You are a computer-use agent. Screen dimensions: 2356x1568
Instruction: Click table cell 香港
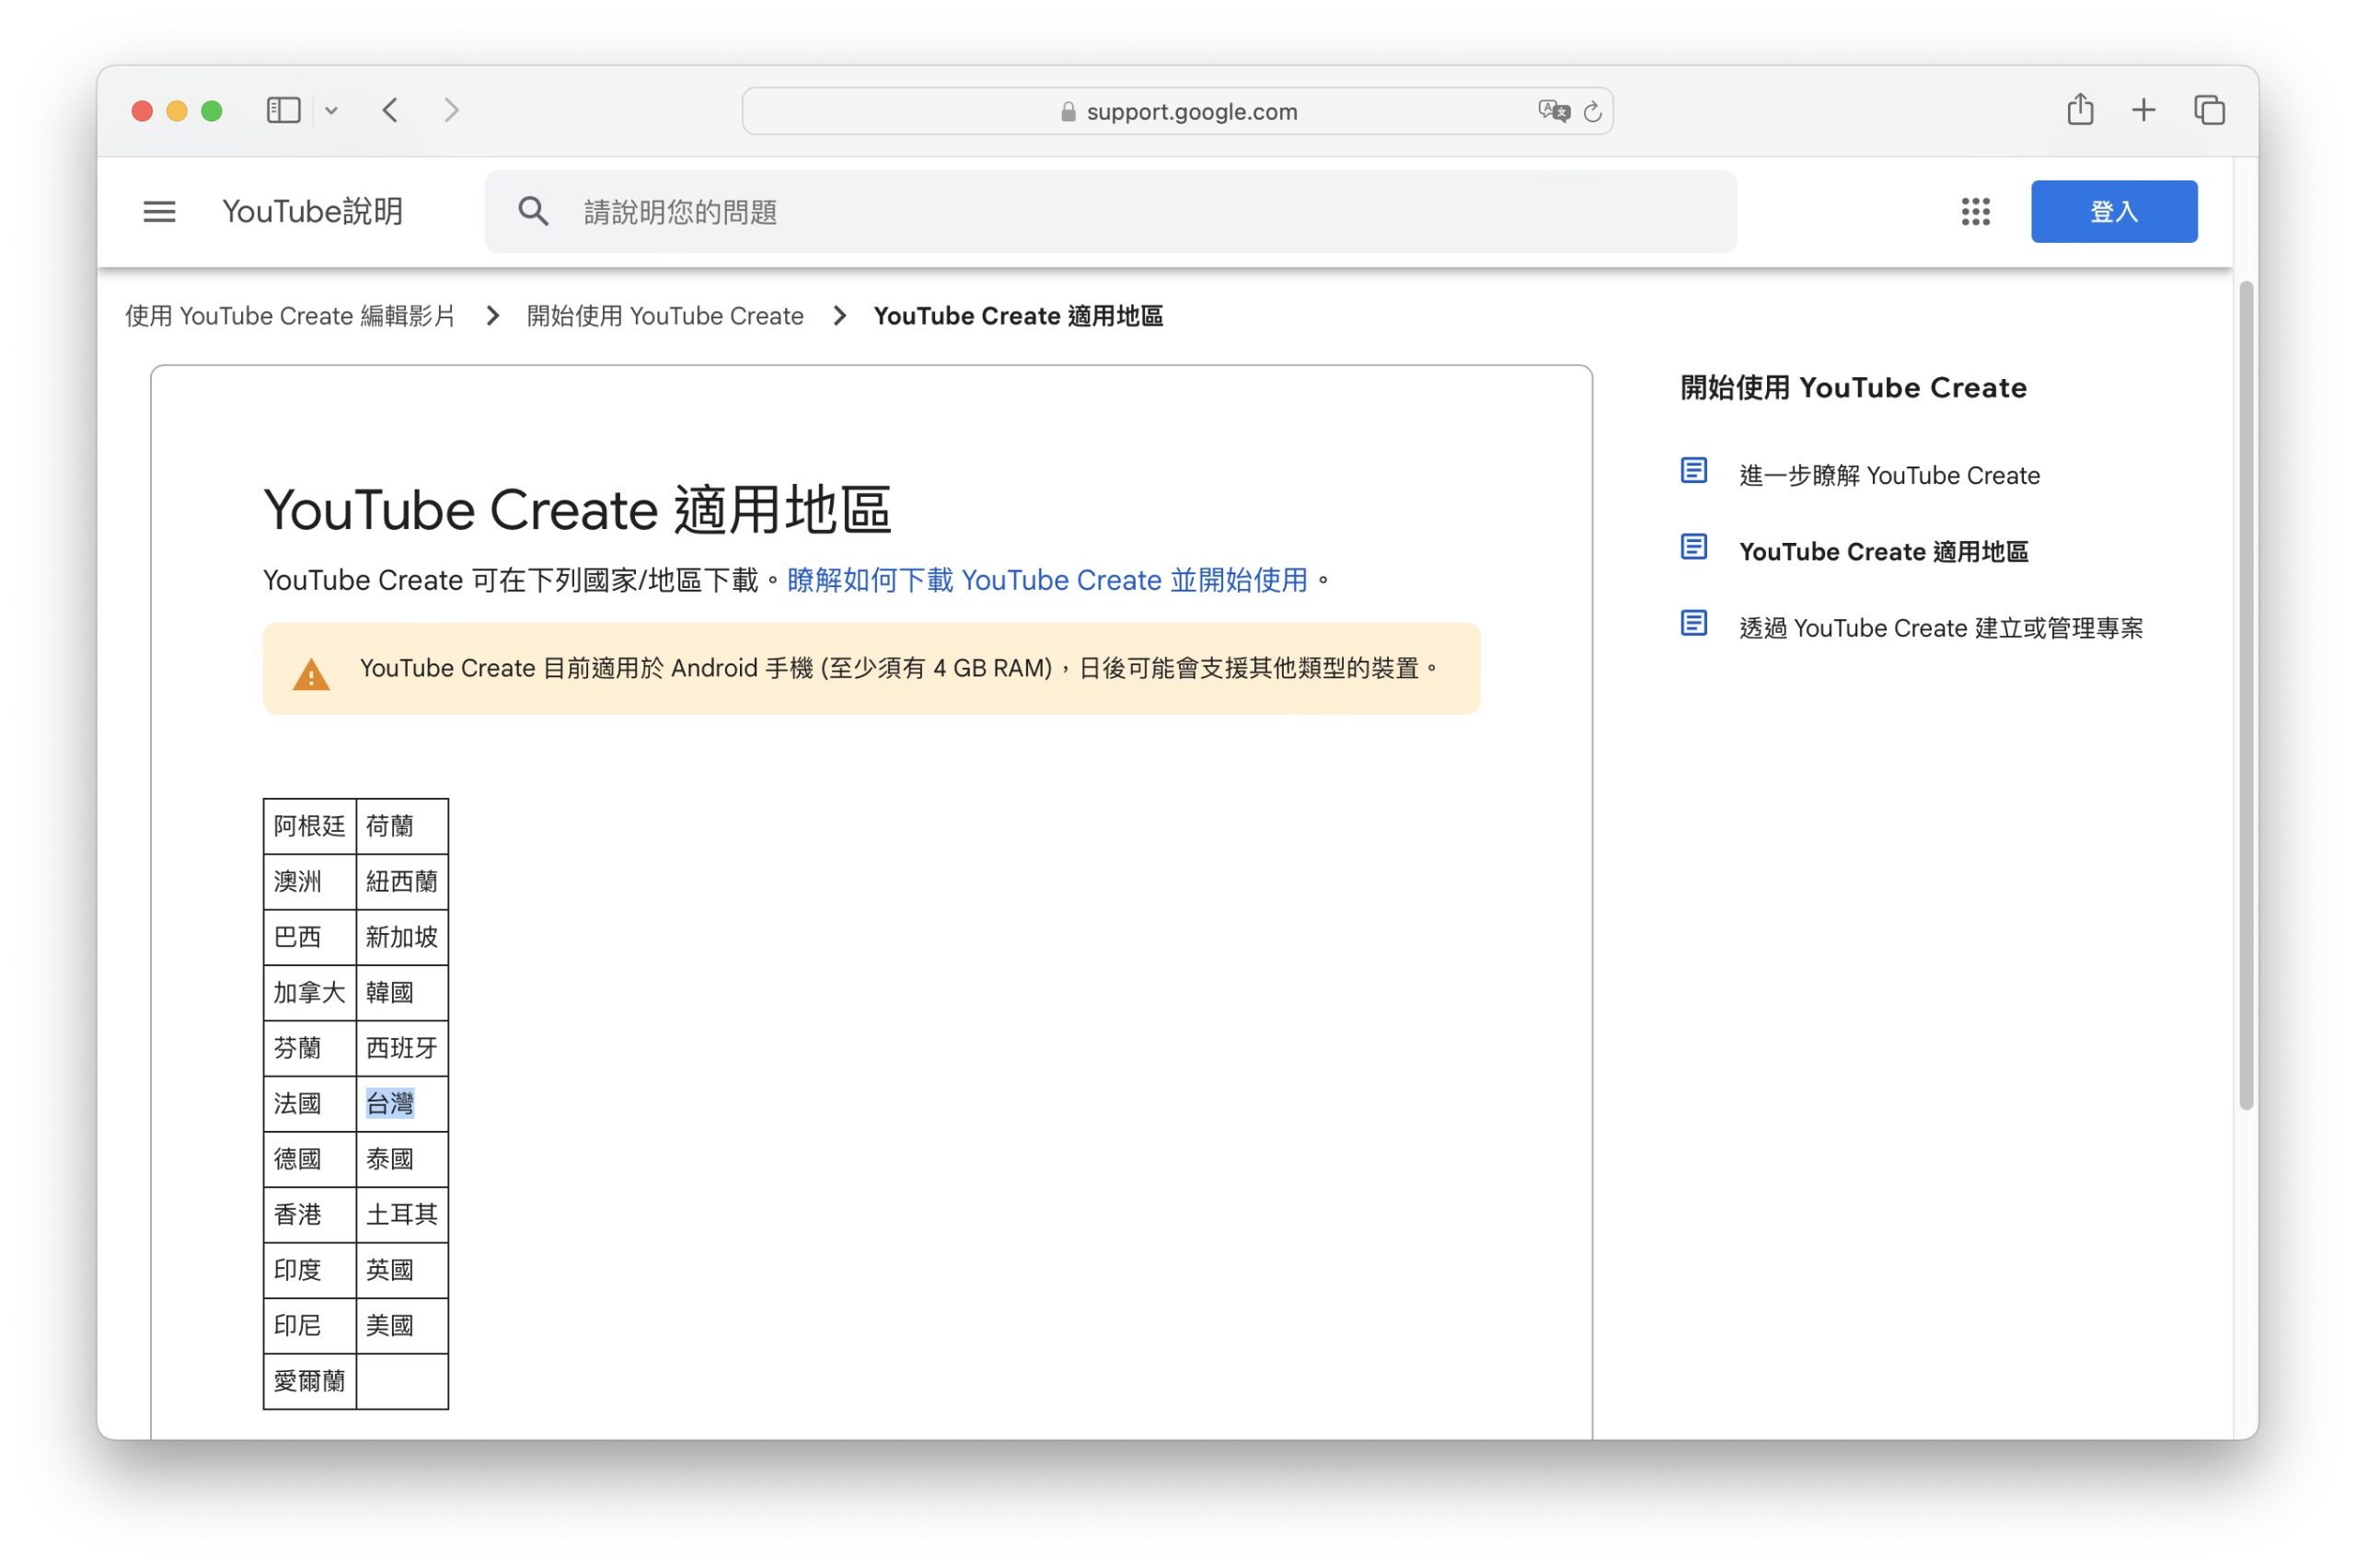[309, 1215]
